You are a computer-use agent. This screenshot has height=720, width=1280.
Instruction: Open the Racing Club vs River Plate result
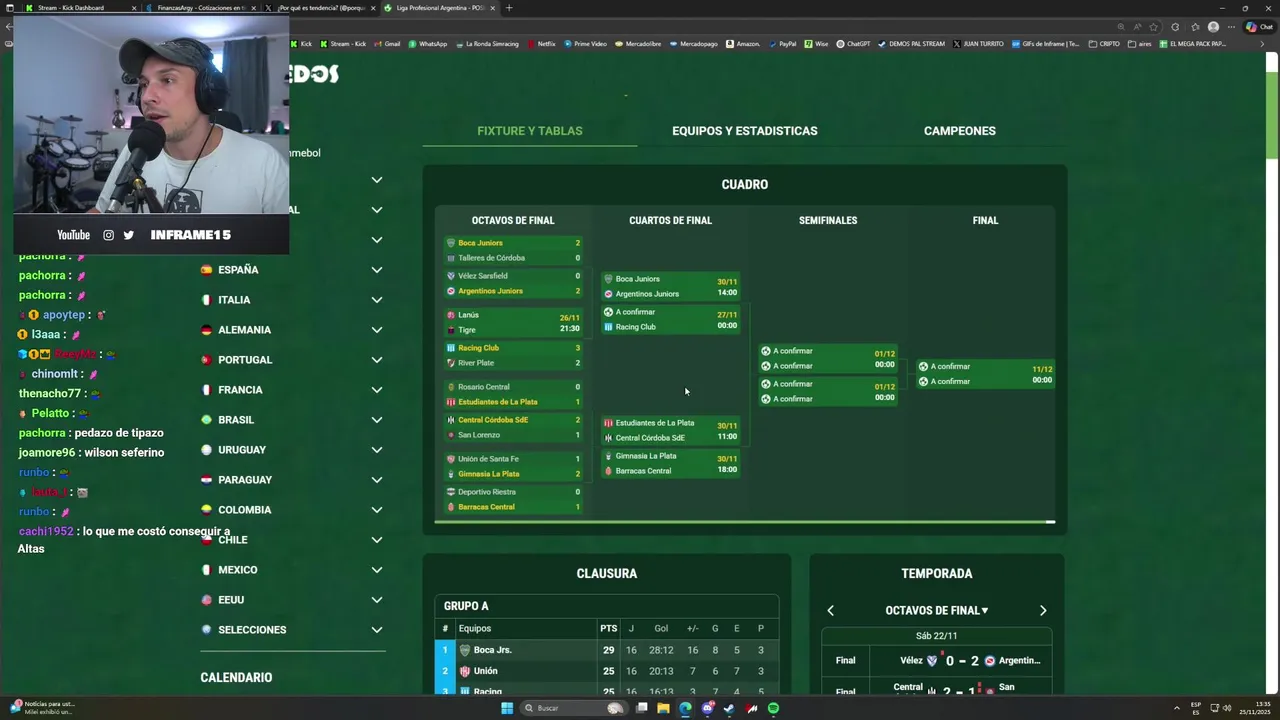tap(514, 355)
